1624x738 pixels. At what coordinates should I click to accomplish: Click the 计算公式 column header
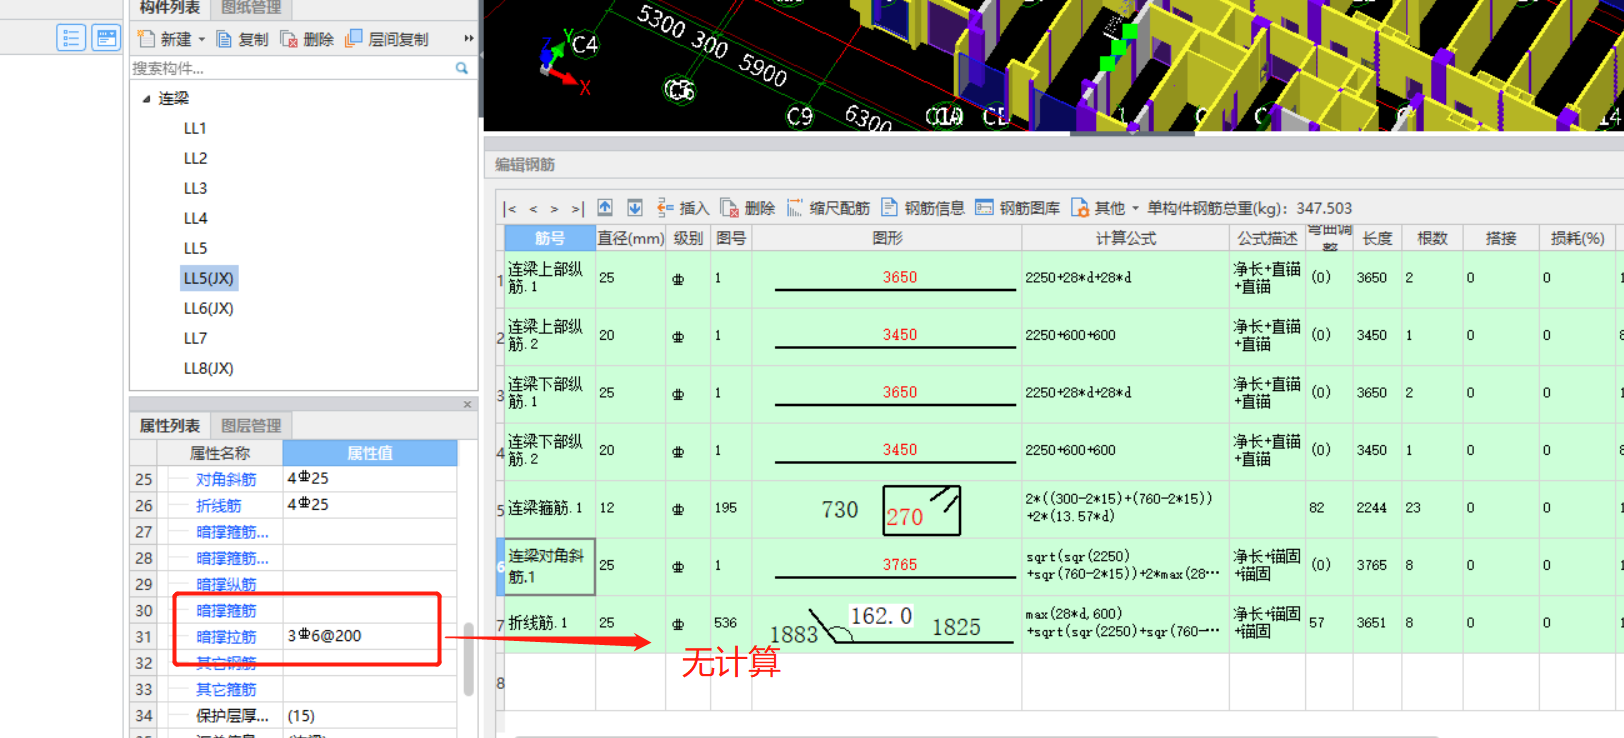click(x=1125, y=238)
